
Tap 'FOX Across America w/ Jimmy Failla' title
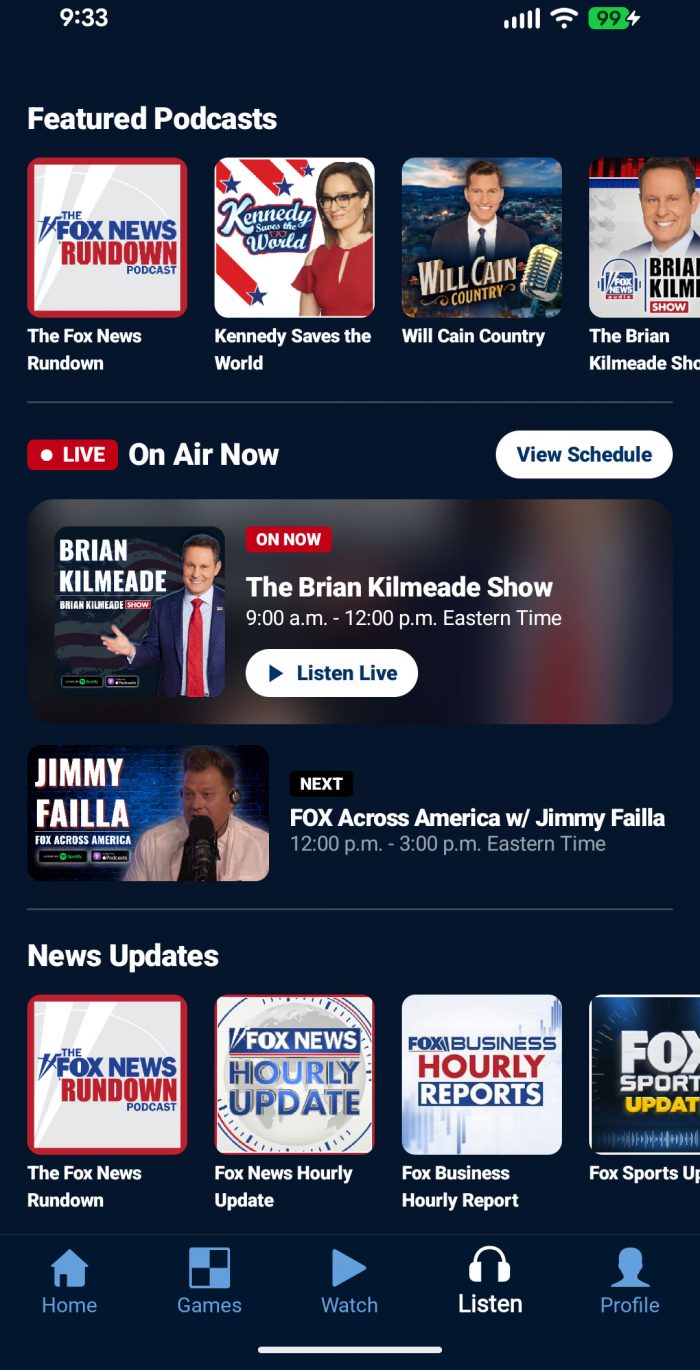(477, 818)
